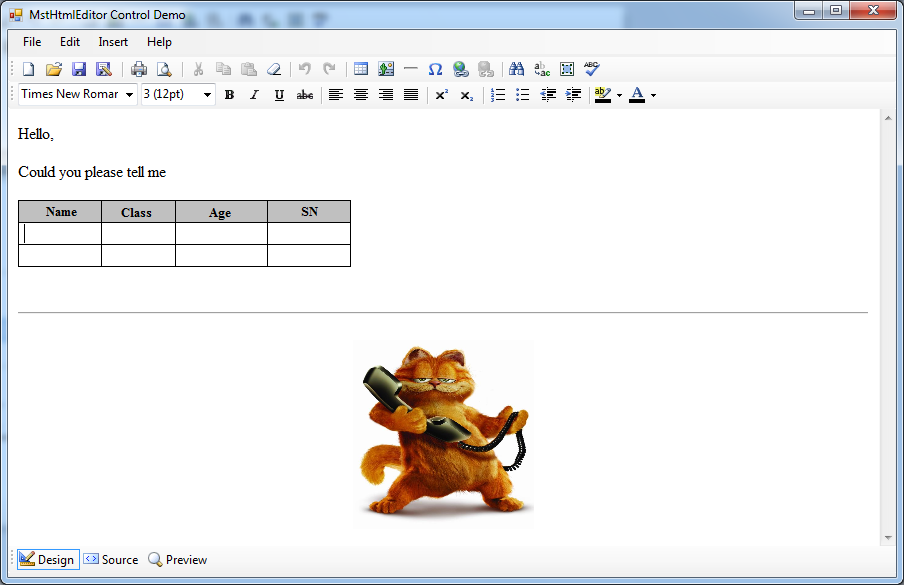Expand highlight color dropdown arrow
Image resolution: width=904 pixels, height=585 pixels.
pyautogui.click(x=620, y=96)
